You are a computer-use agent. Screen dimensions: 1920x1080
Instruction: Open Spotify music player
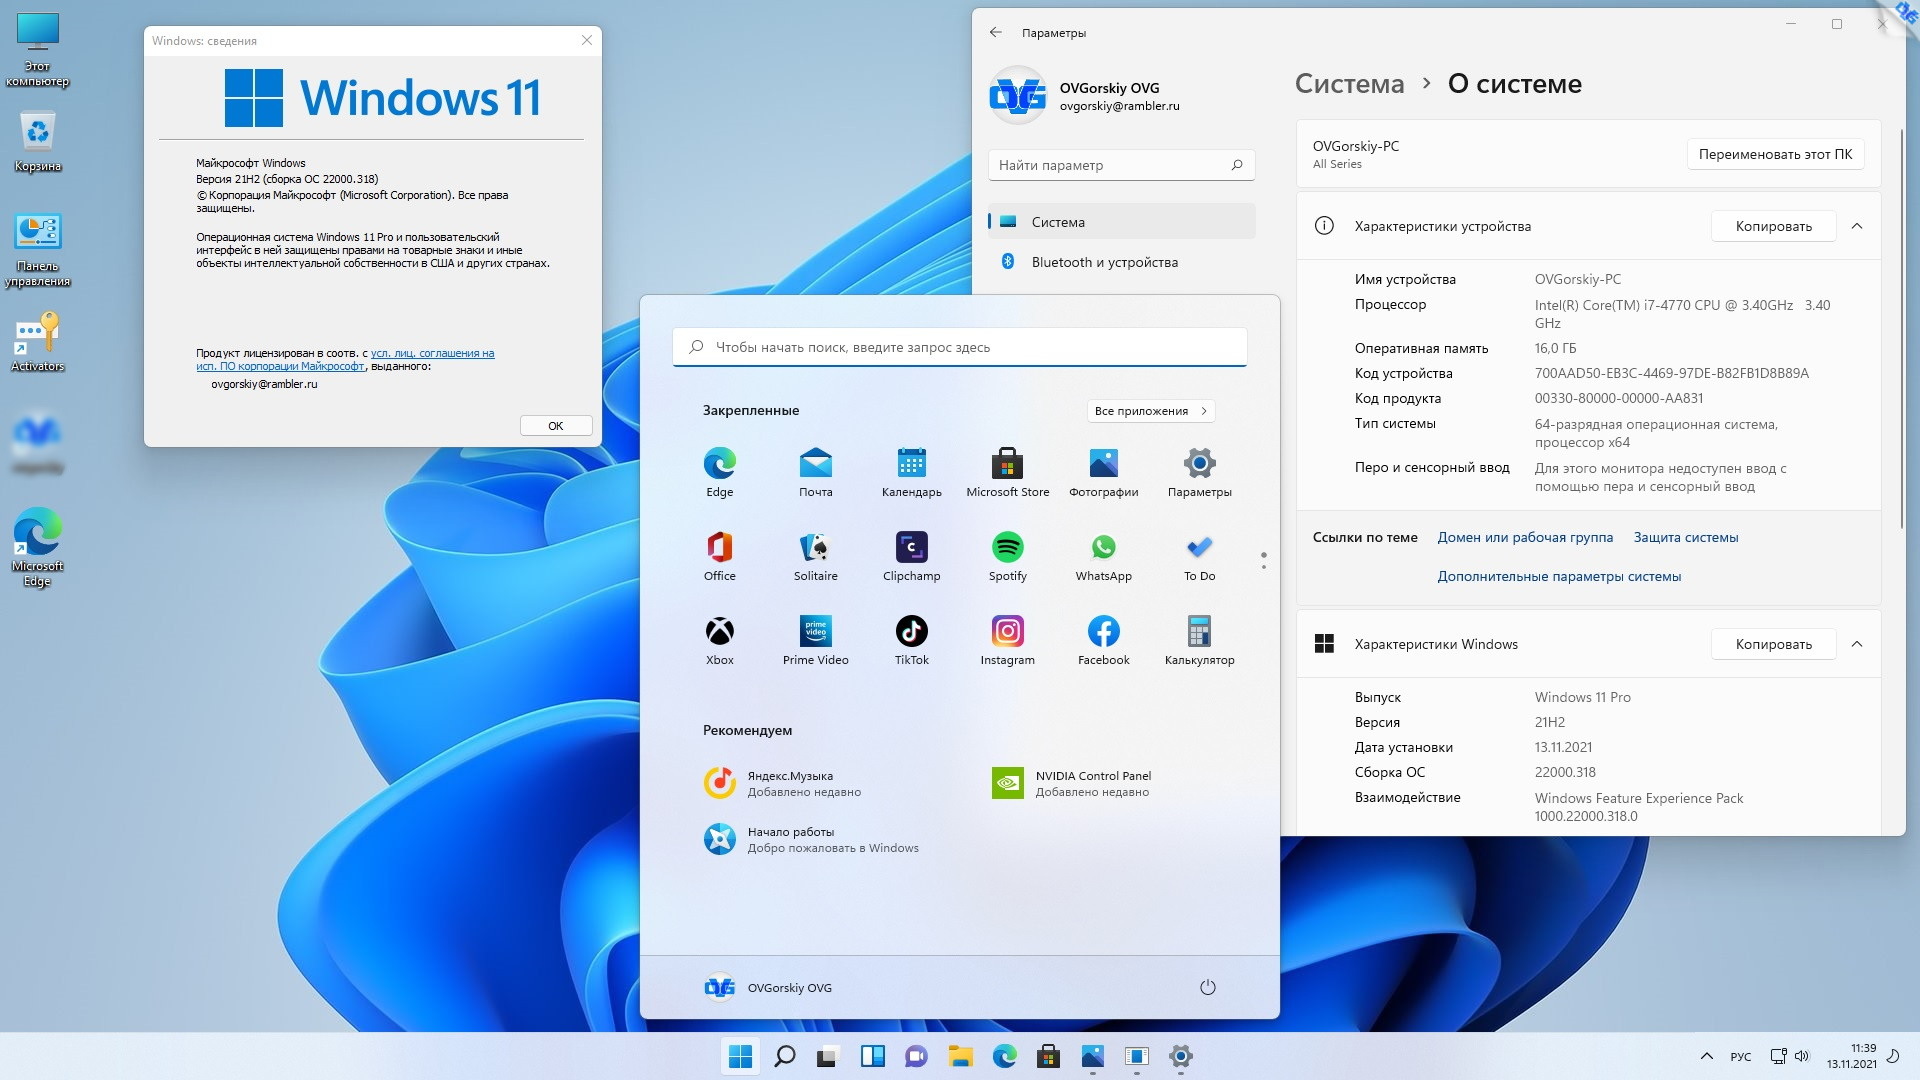tap(1007, 547)
